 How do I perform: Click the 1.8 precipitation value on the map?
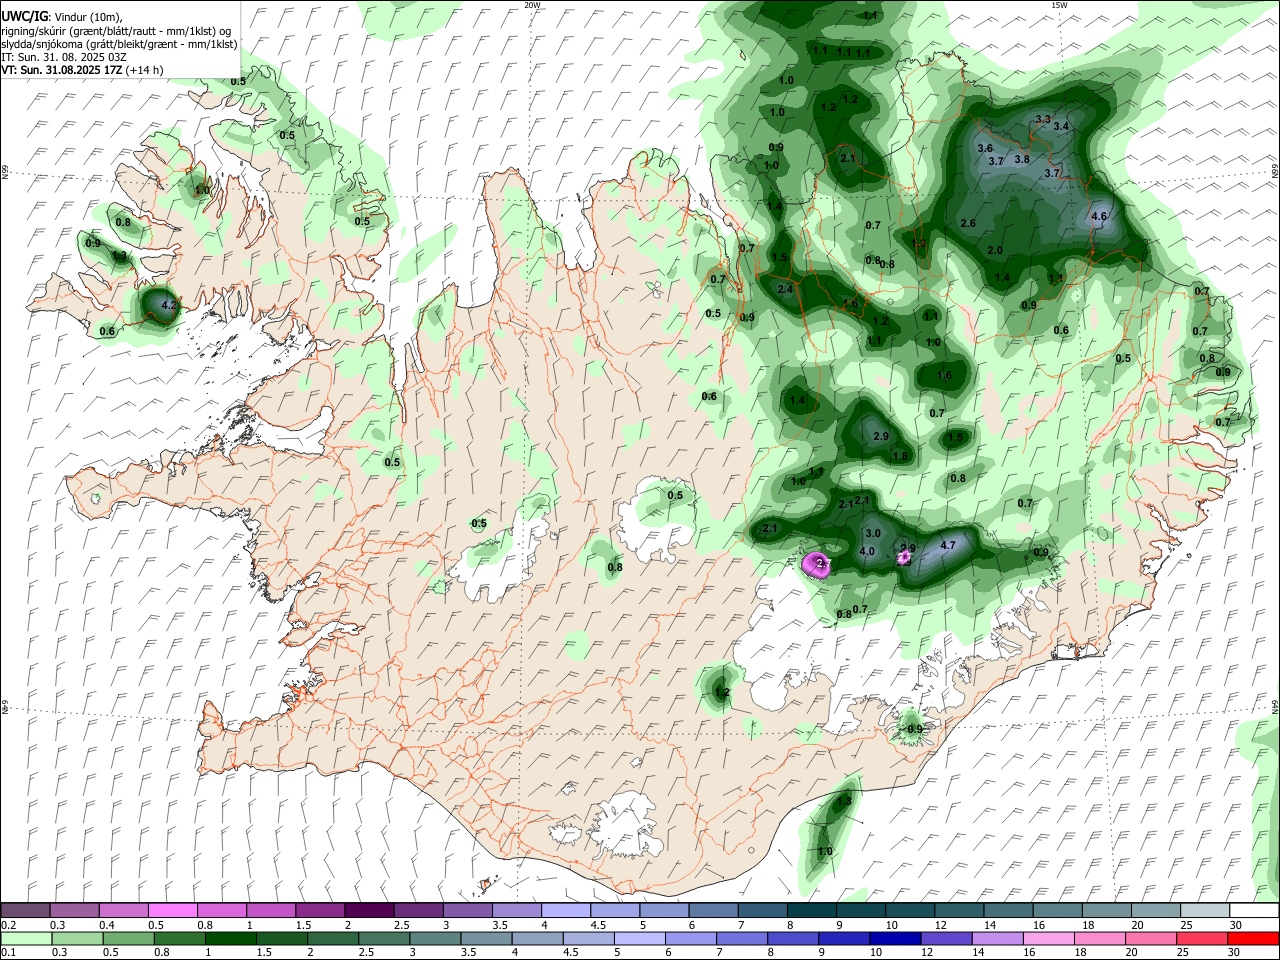900,456
